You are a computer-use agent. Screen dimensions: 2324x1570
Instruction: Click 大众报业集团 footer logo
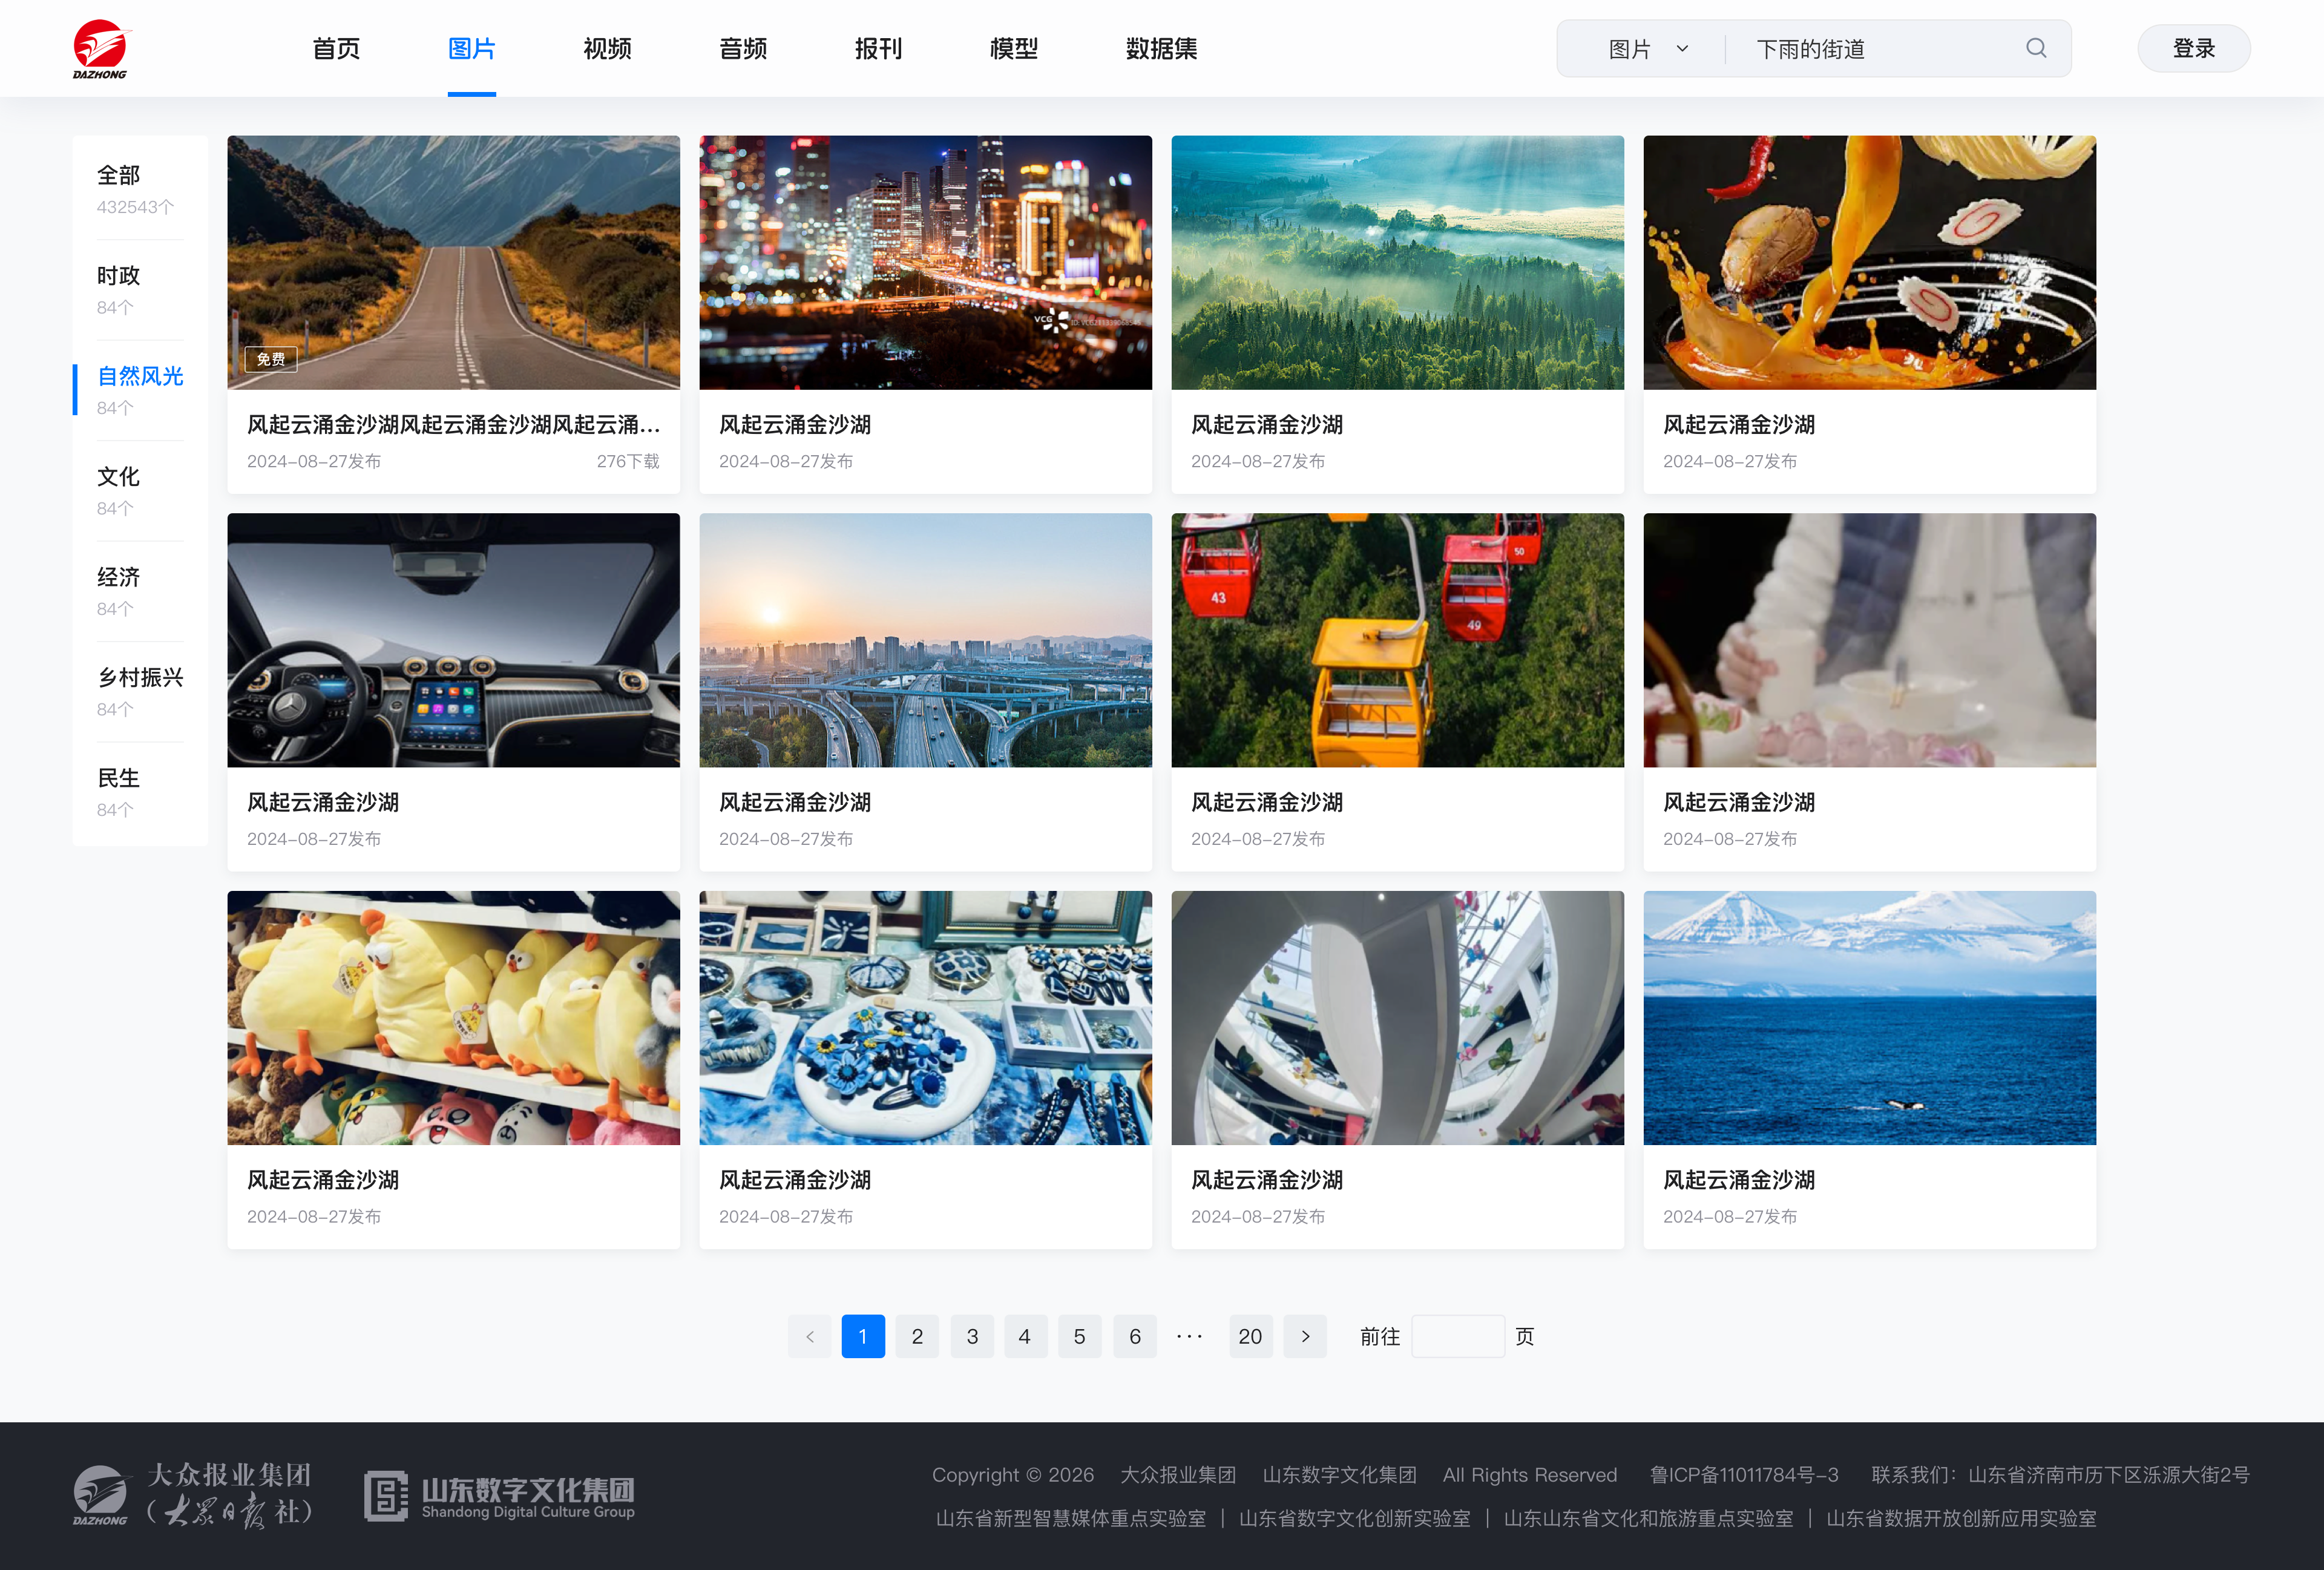click(192, 1495)
